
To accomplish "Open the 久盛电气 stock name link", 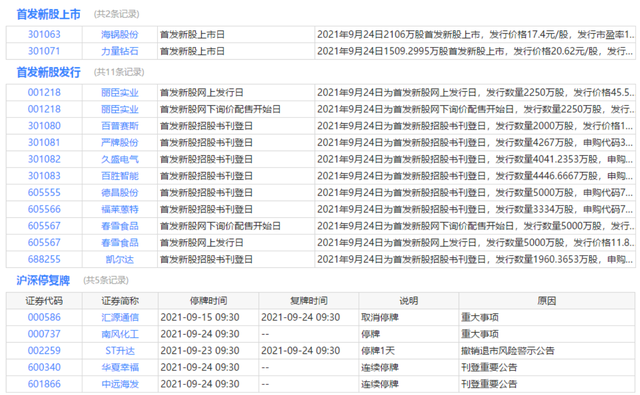I will click(120, 160).
